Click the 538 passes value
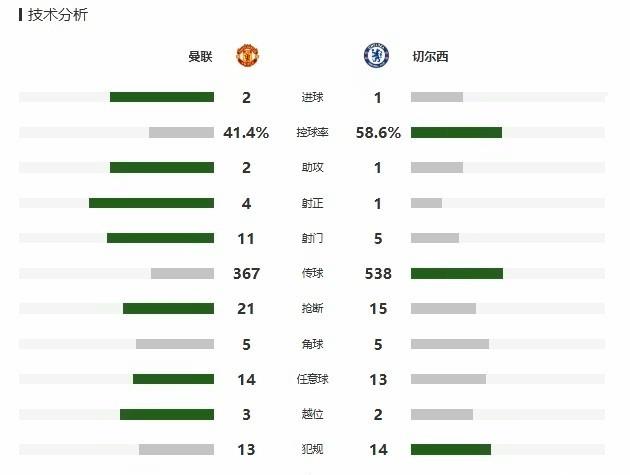Viewport: 630px width, 475px height. [378, 274]
